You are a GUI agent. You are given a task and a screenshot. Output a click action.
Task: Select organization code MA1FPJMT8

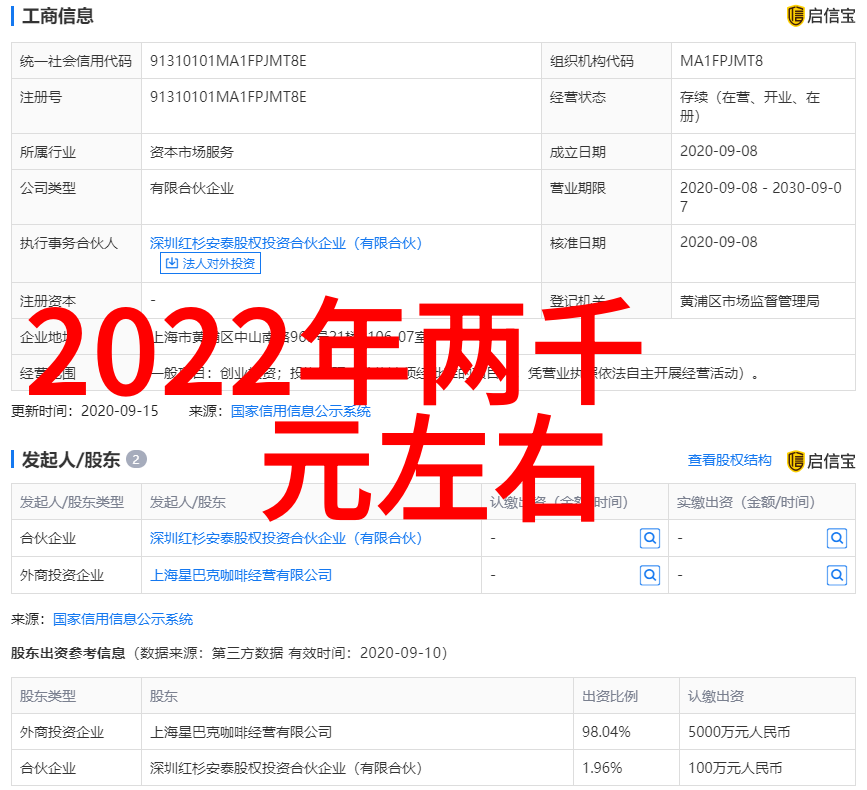tap(721, 61)
